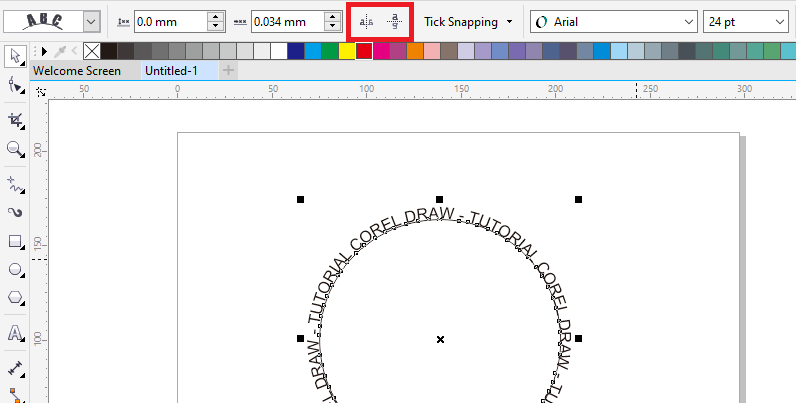796x403 pixels.
Task: Expand the 24 pt font size list
Action: click(780, 22)
